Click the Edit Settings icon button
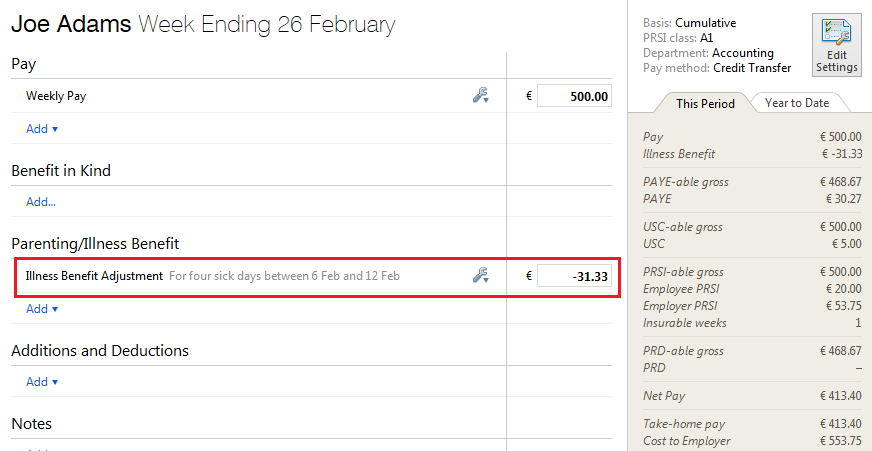The image size is (872, 451). point(836,46)
